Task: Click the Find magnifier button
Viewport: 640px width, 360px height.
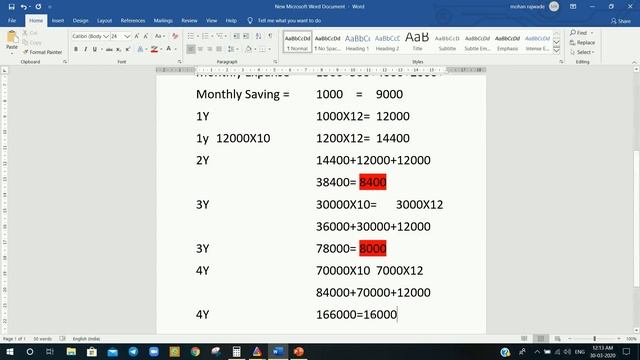Action: (579, 33)
